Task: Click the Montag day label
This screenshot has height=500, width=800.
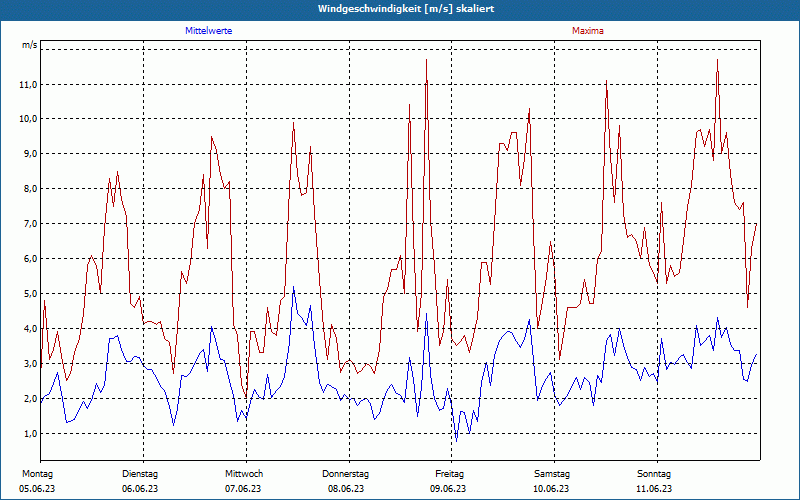Action: click(37, 474)
